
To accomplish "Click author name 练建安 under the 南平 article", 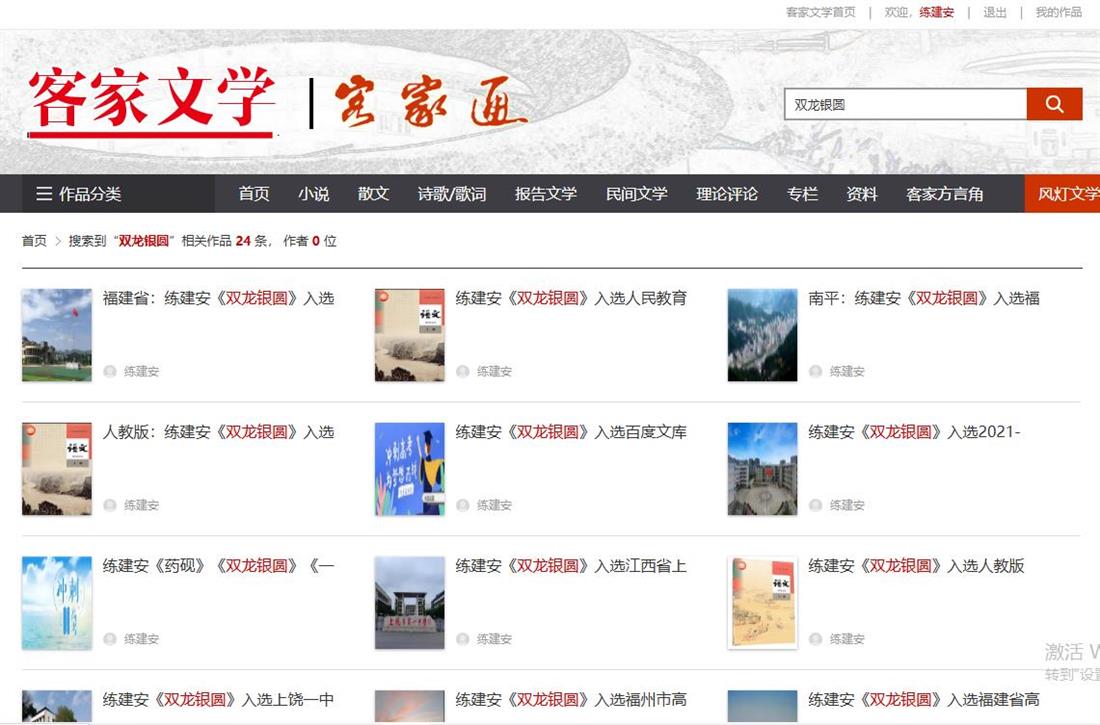I will 847,371.
